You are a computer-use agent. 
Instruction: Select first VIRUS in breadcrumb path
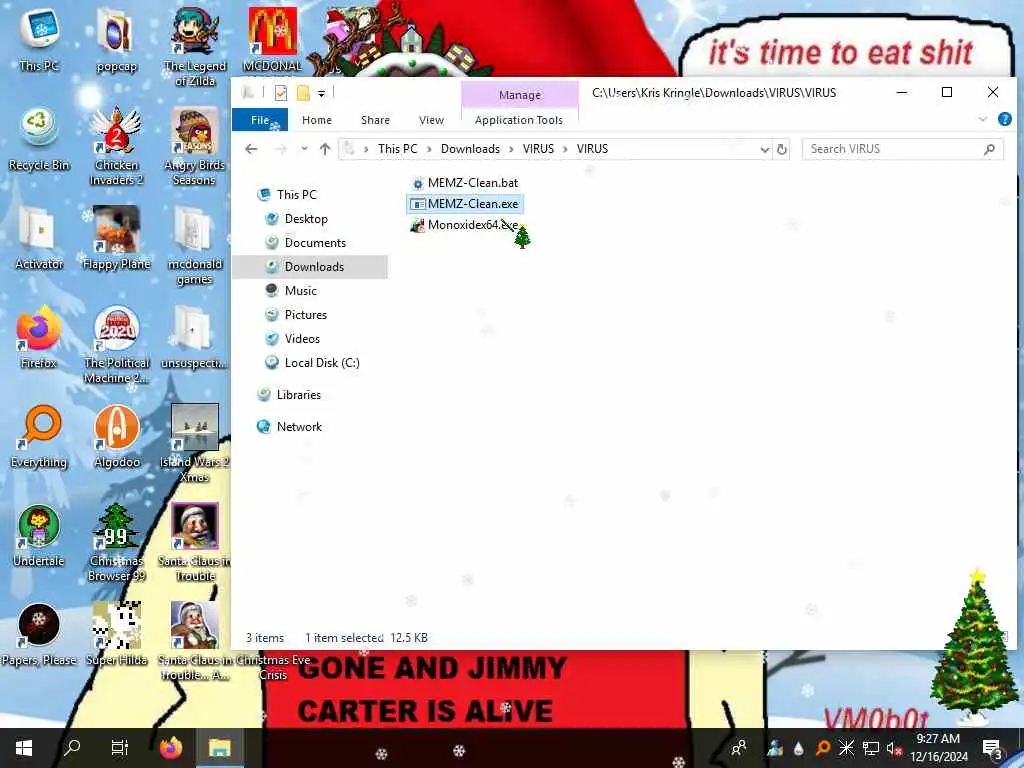coord(538,149)
